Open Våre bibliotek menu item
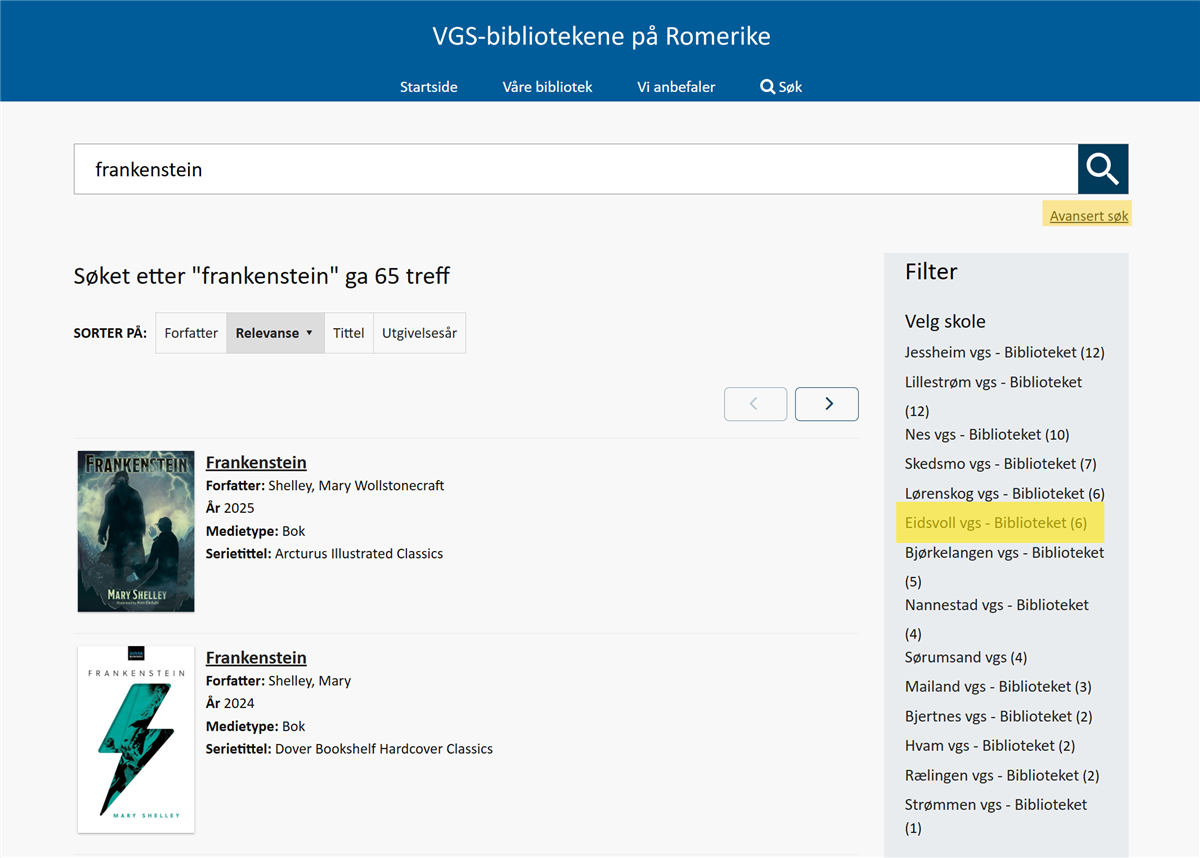The image size is (1200, 858). pos(547,87)
